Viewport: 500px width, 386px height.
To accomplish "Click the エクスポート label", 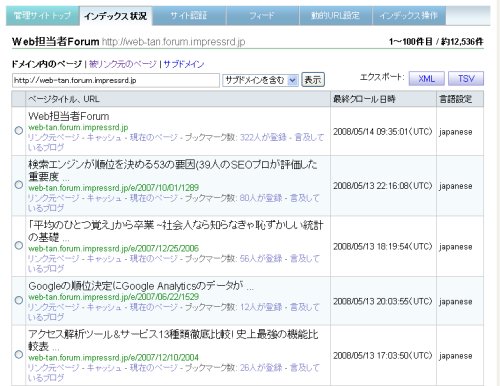I will (382, 77).
